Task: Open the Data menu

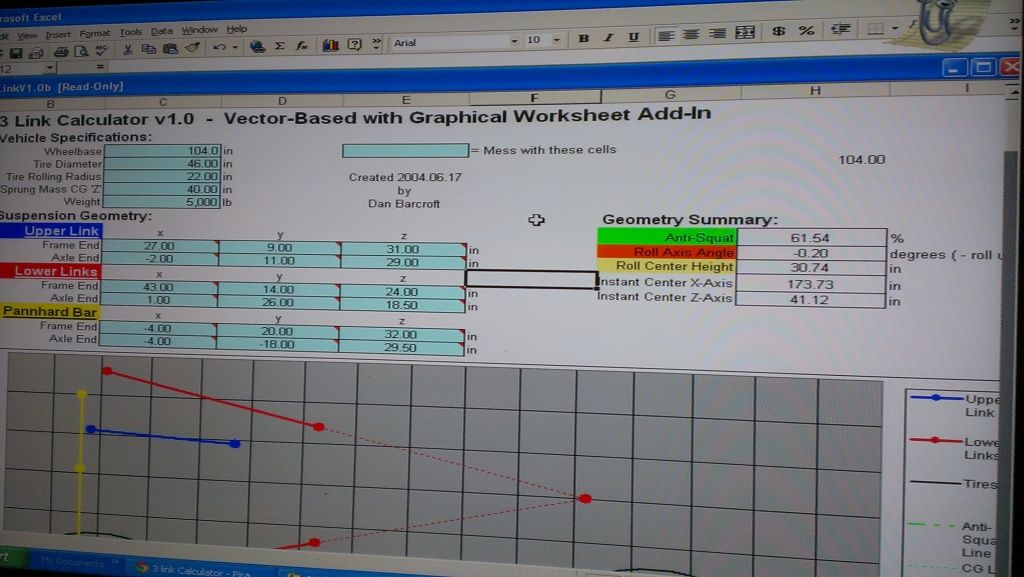Action: pos(162,32)
